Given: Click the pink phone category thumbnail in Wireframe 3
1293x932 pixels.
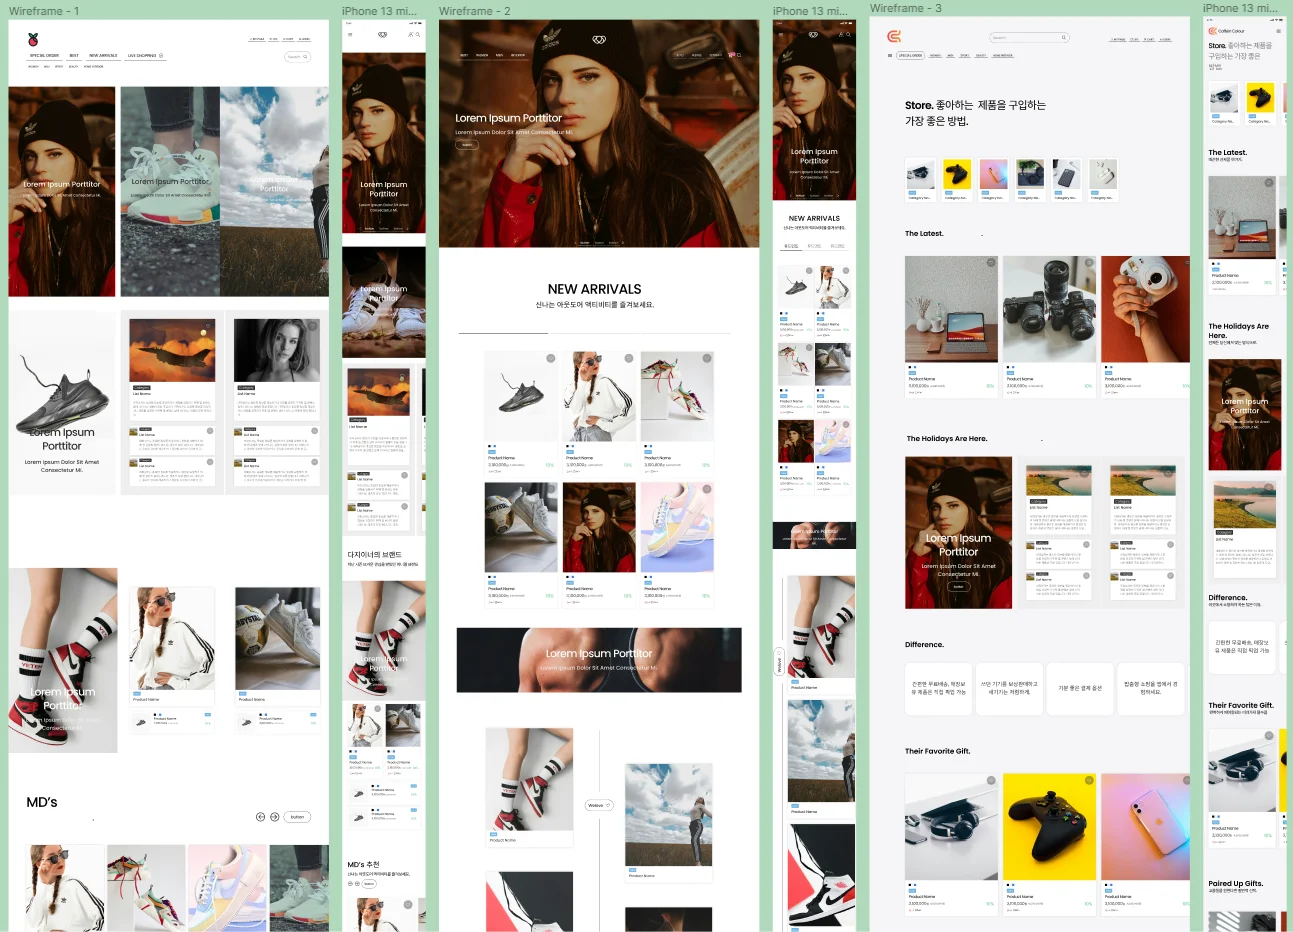Looking at the screenshot, I should click(x=992, y=175).
